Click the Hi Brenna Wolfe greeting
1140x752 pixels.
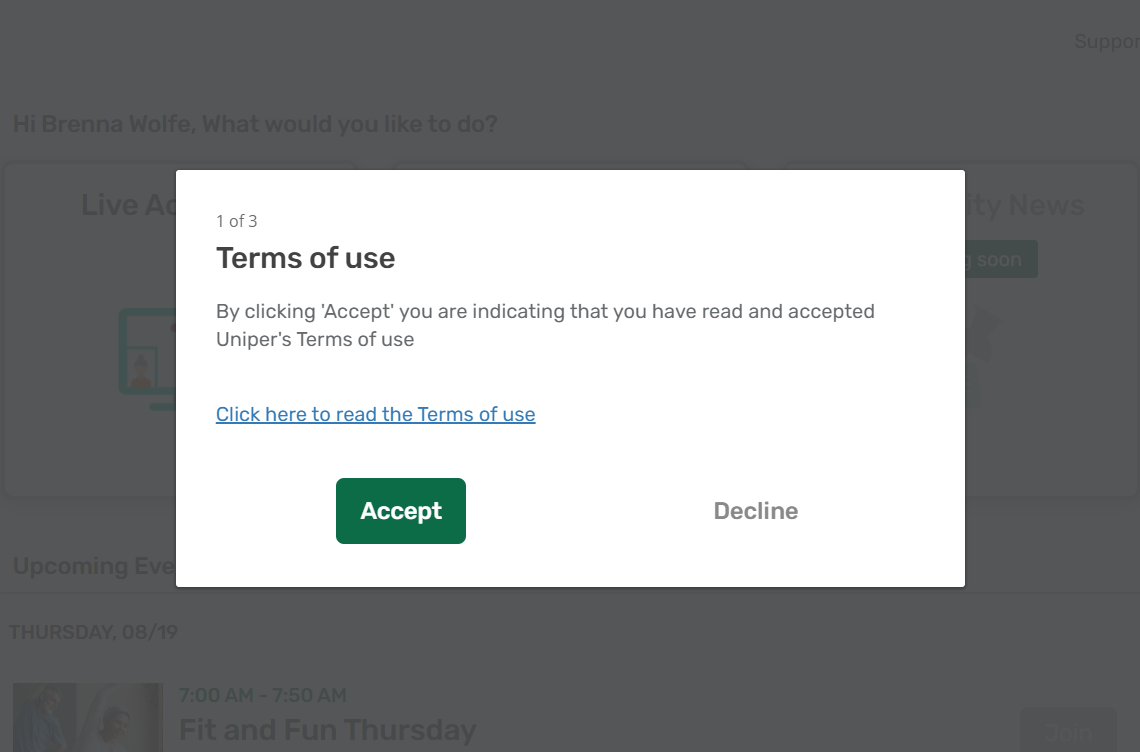click(x=254, y=123)
